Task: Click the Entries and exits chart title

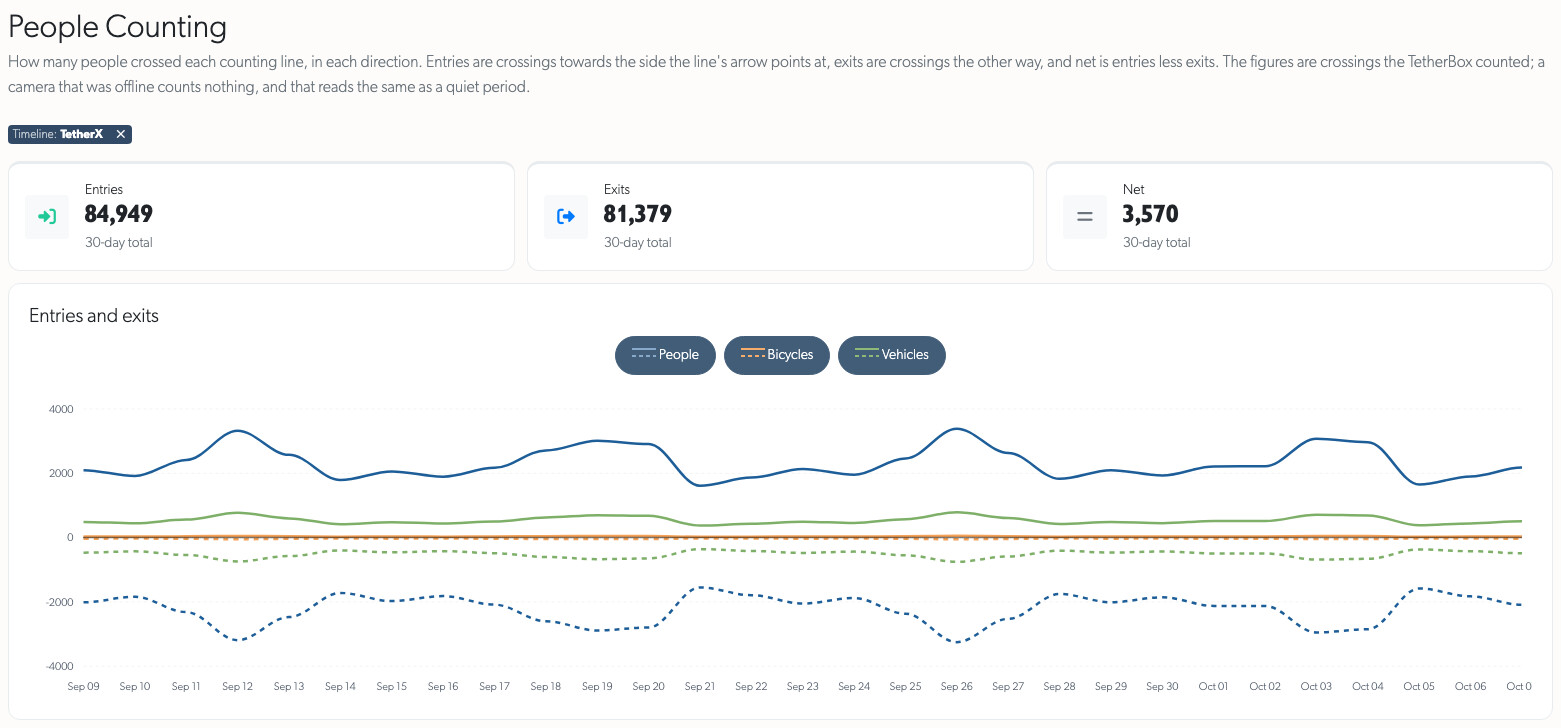Action: [94, 316]
